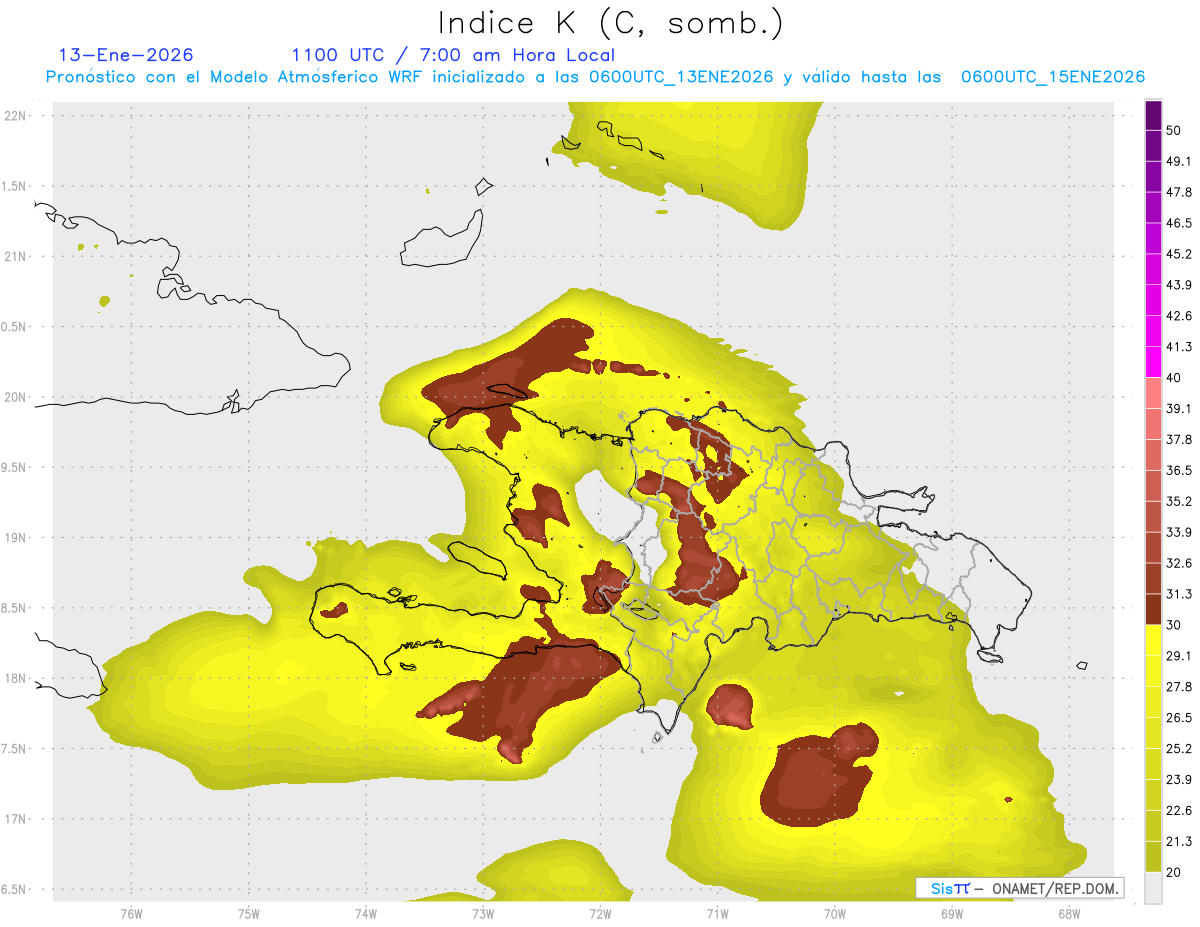Screen dimensions: 1200x927
Task: Click the legend value '45.2'
Action: pos(1179,254)
